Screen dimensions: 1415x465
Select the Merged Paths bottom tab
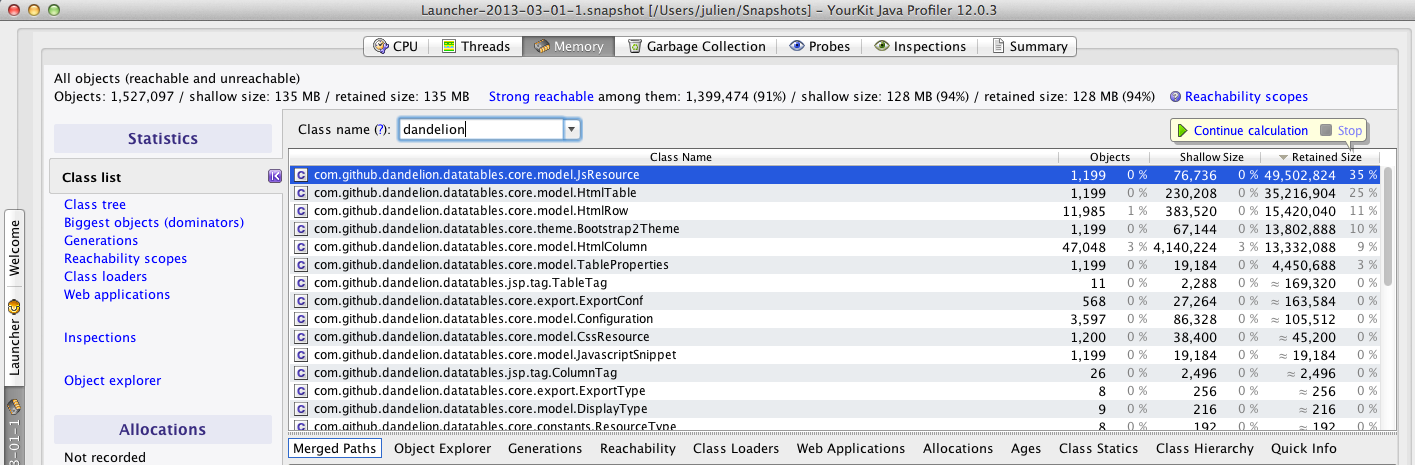tap(335, 448)
